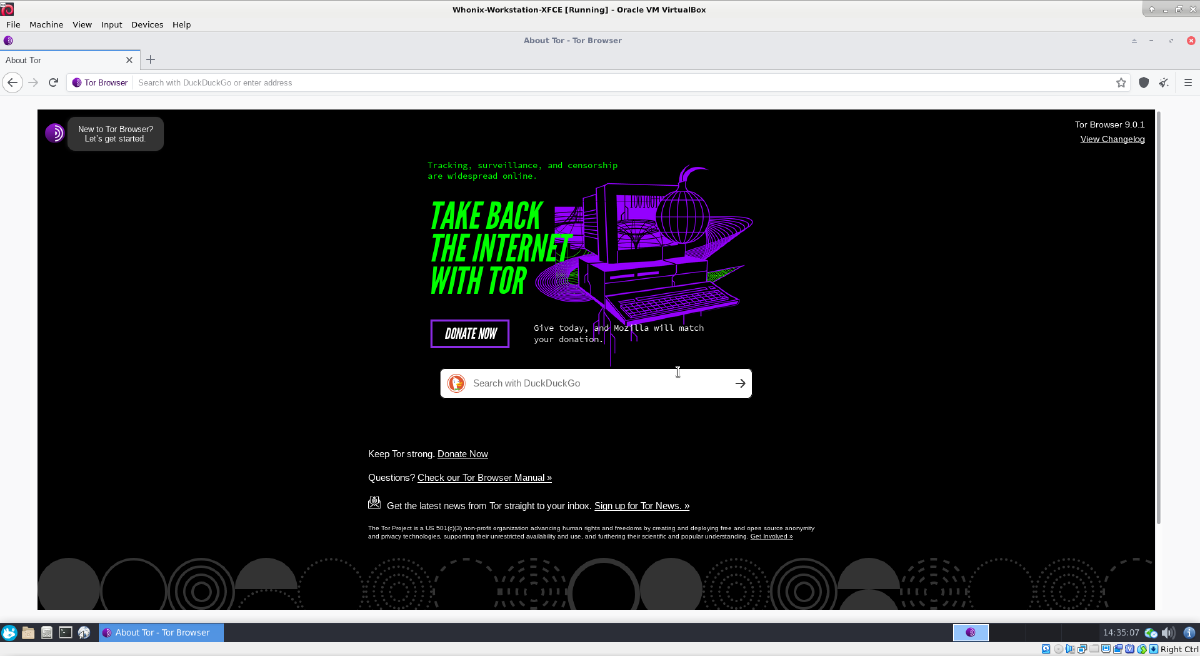Click 'Sign up for Tor News' link

pyautogui.click(x=642, y=506)
